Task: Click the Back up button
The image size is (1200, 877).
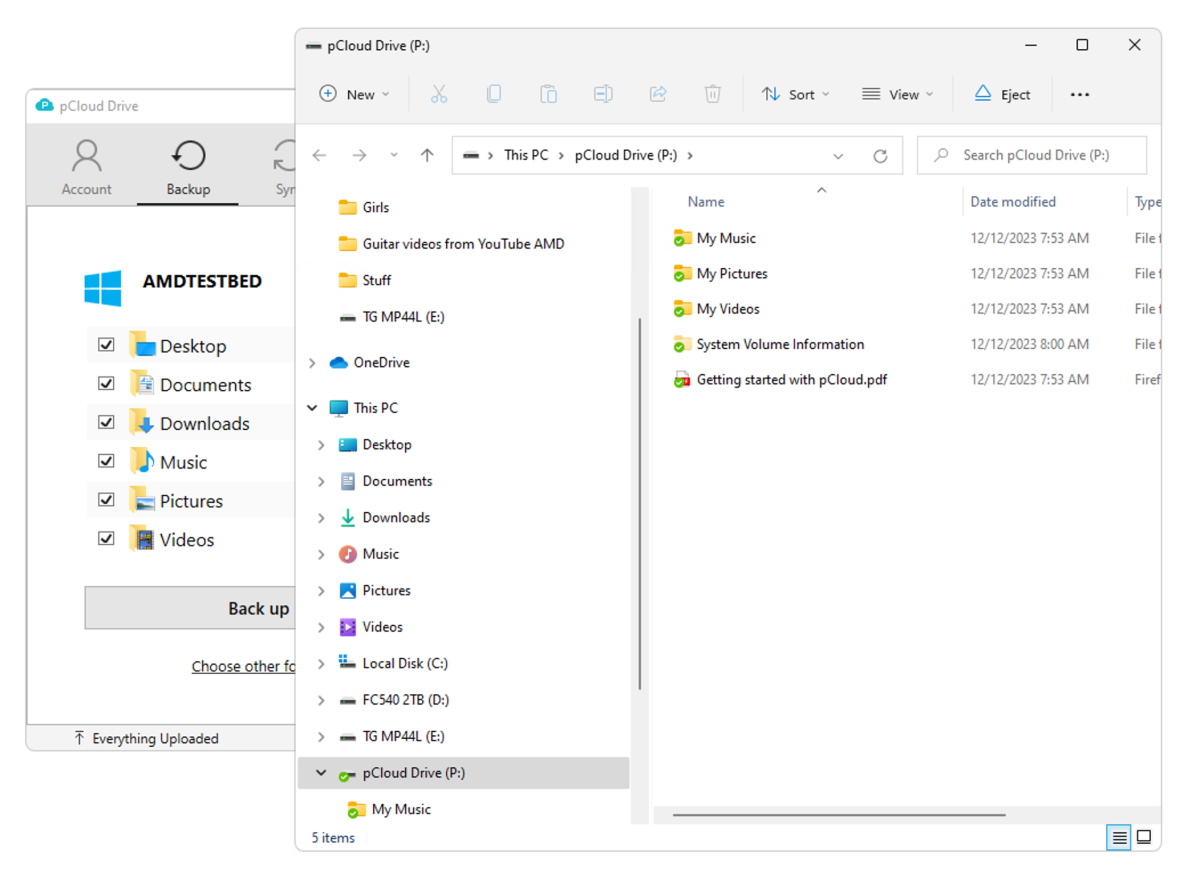Action: [x=190, y=608]
